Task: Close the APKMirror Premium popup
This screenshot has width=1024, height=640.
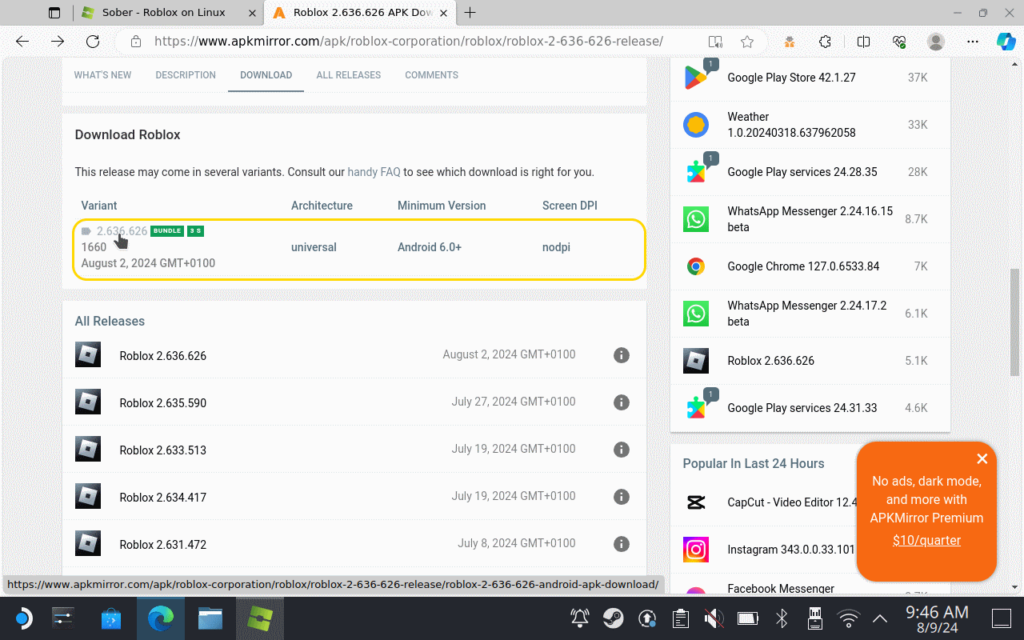Action: (982, 459)
